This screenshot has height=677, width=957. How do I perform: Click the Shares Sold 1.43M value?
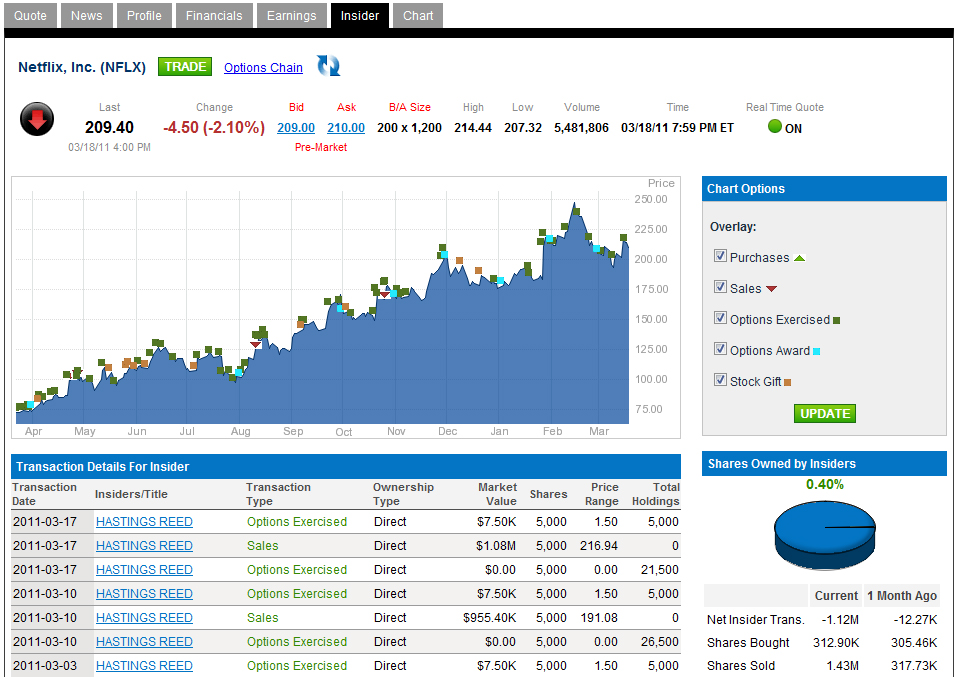coord(842,666)
